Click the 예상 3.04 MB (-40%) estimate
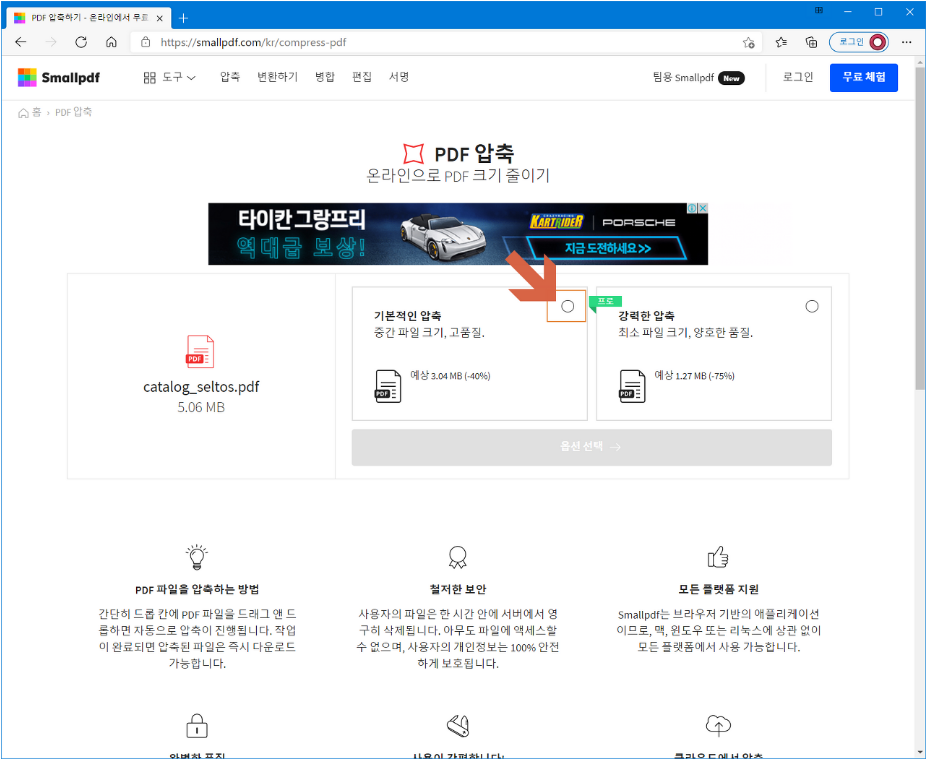Screen dimensions: 926x759 tap(451, 376)
